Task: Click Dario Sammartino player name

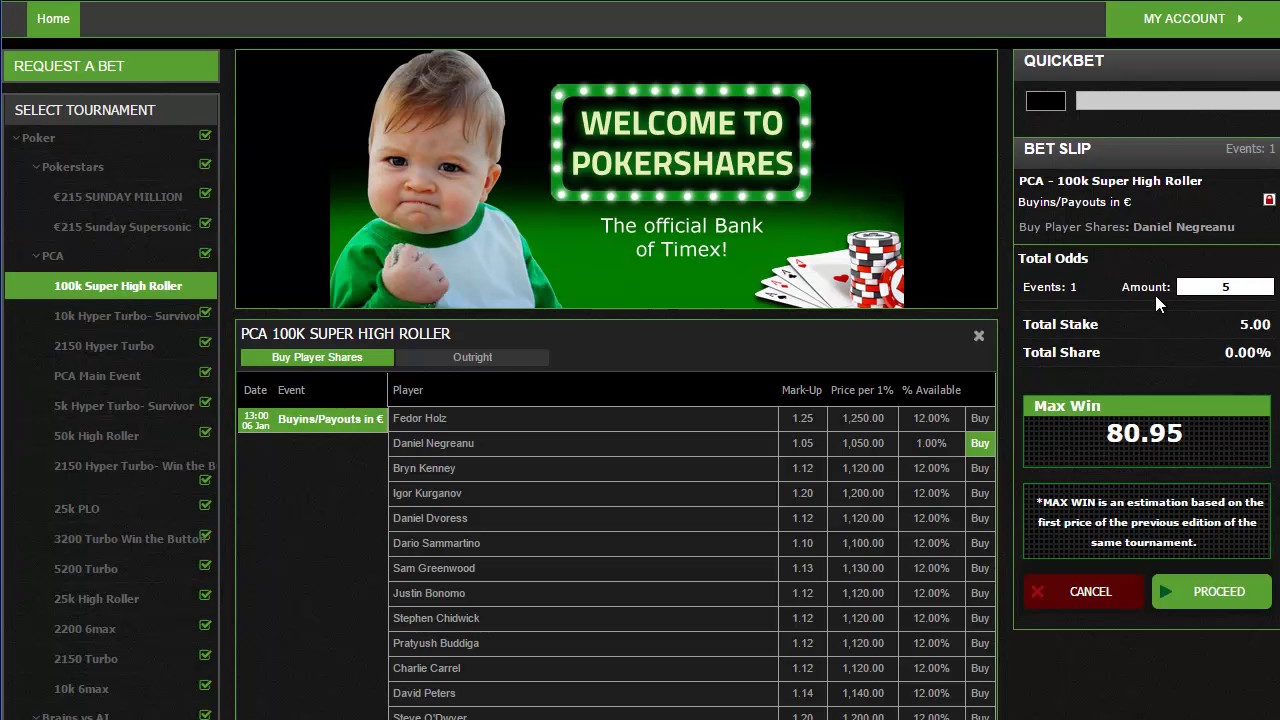Action: (x=436, y=543)
